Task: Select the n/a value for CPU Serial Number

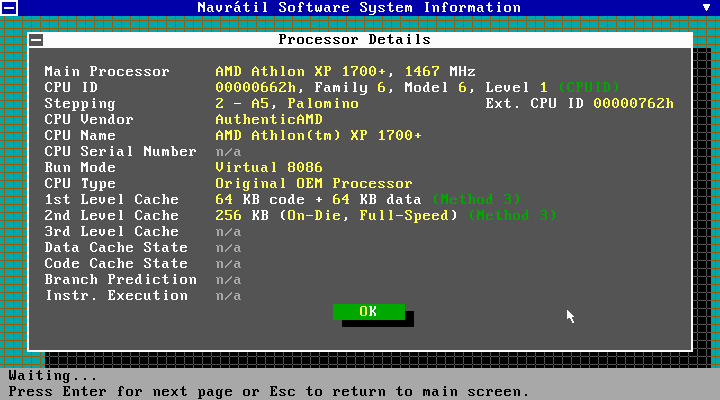Action: [x=229, y=152]
